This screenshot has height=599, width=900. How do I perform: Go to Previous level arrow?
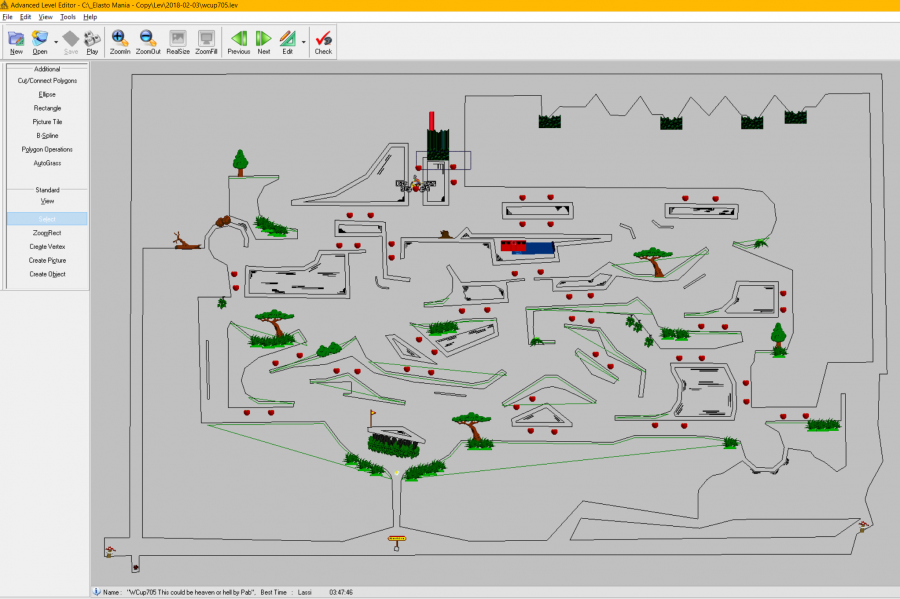(239, 41)
